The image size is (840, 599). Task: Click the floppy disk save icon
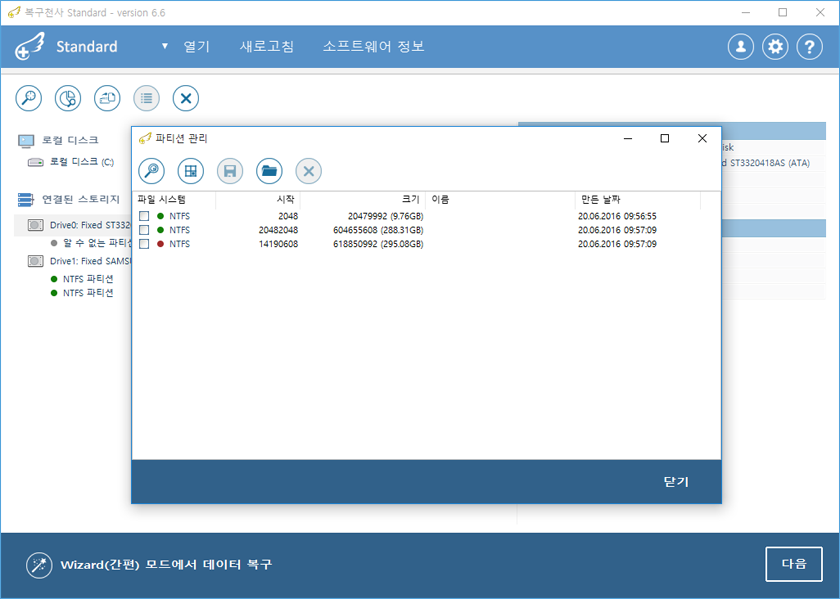(230, 171)
